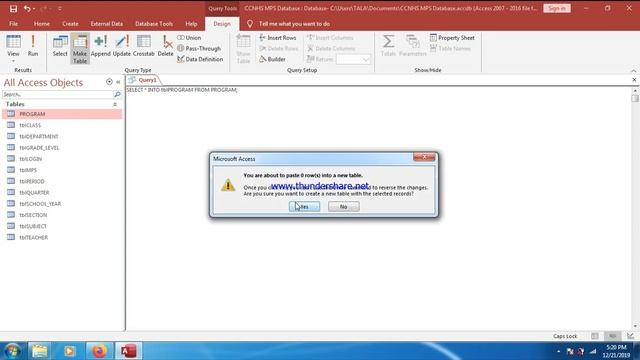Image resolution: width=640 pixels, height=360 pixels.
Task: Collapse the navigation pane with chevrons
Action: (x=118, y=82)
